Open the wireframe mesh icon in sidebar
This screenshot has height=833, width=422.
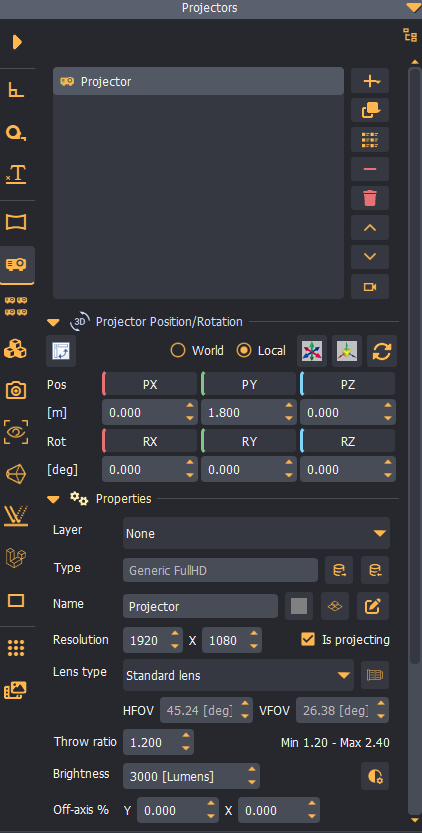pyautogui.click(x=16, y=473)
